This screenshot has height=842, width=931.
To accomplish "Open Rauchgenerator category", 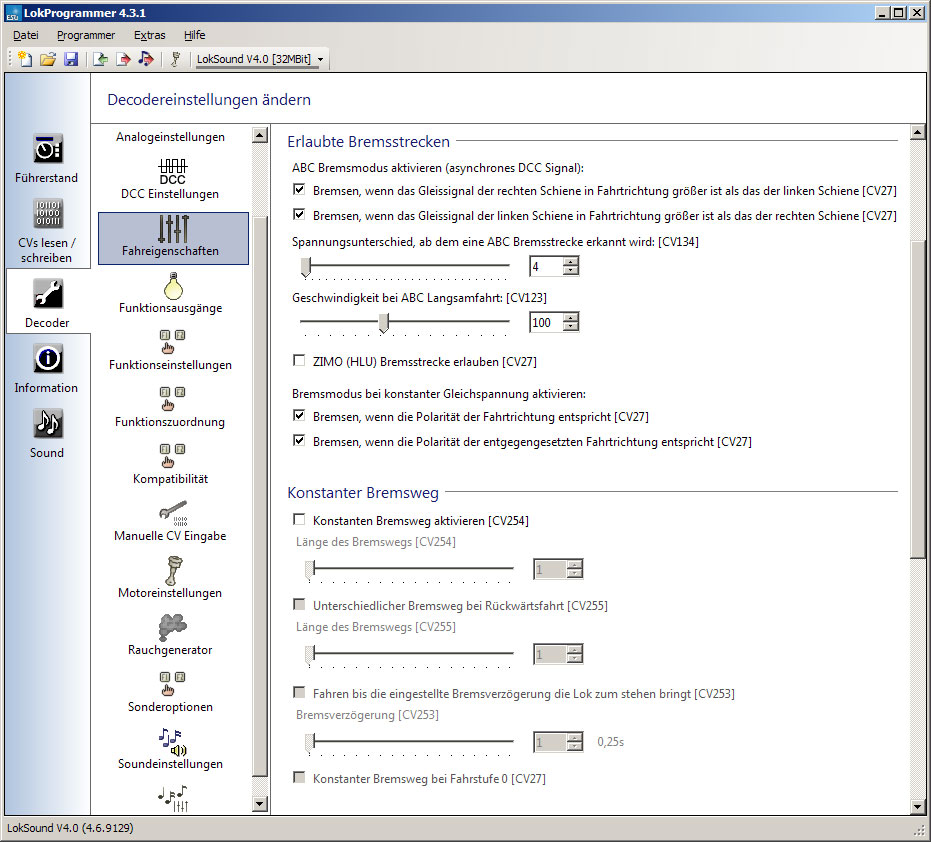I will pos(171,635).
